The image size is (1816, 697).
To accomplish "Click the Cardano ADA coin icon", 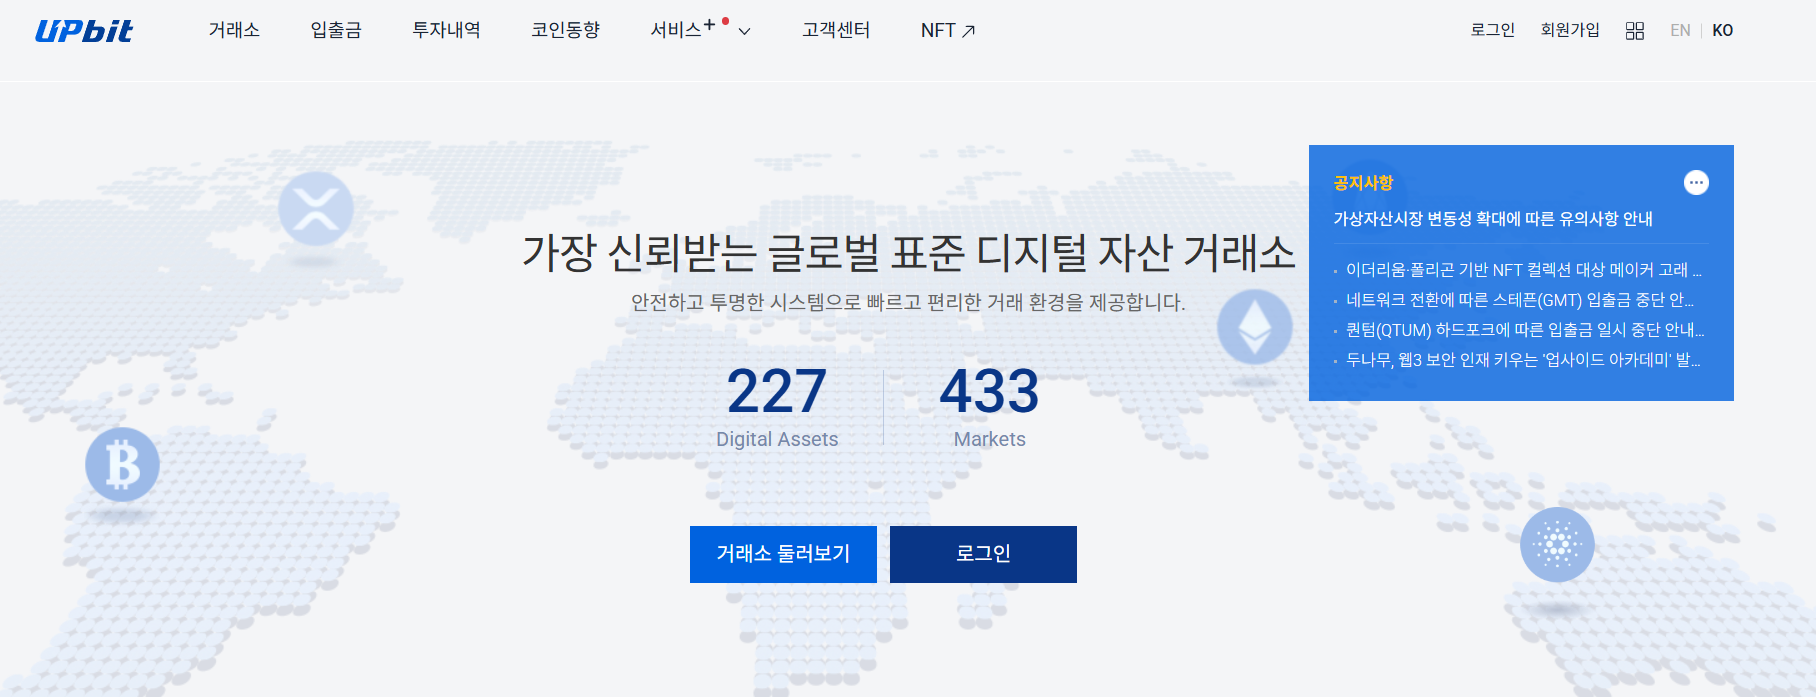I will [1557, 545].
